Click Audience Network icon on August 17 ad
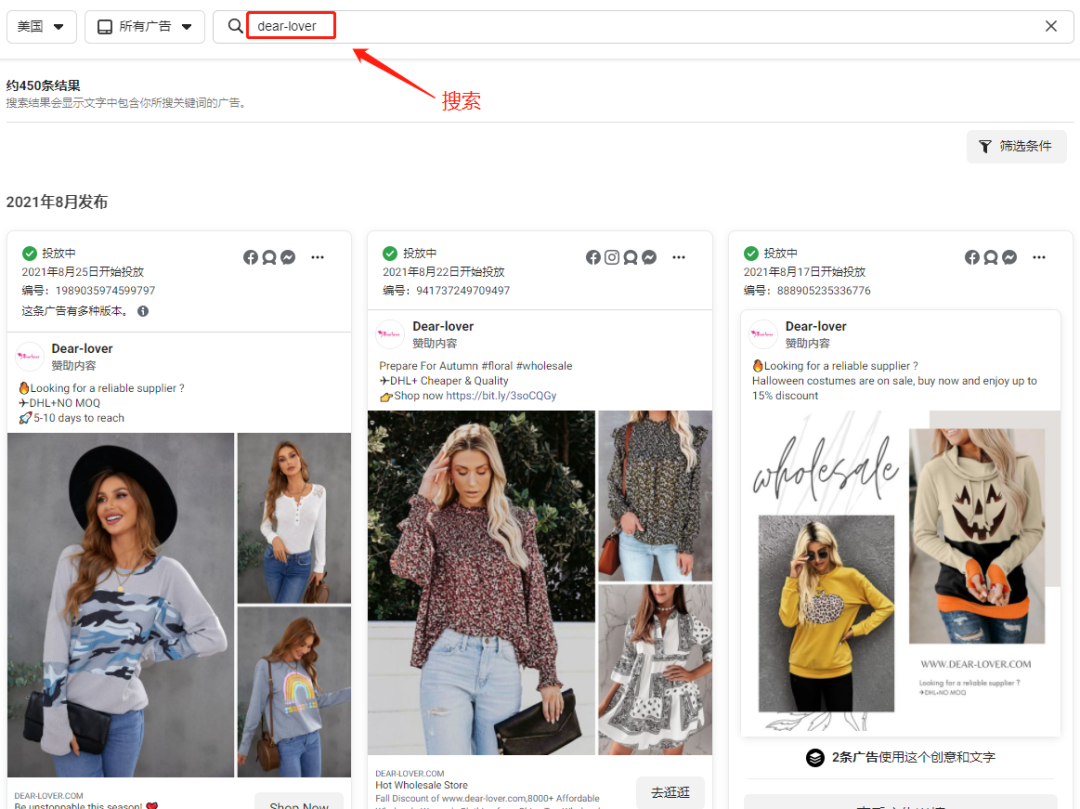 pos(990,258)
